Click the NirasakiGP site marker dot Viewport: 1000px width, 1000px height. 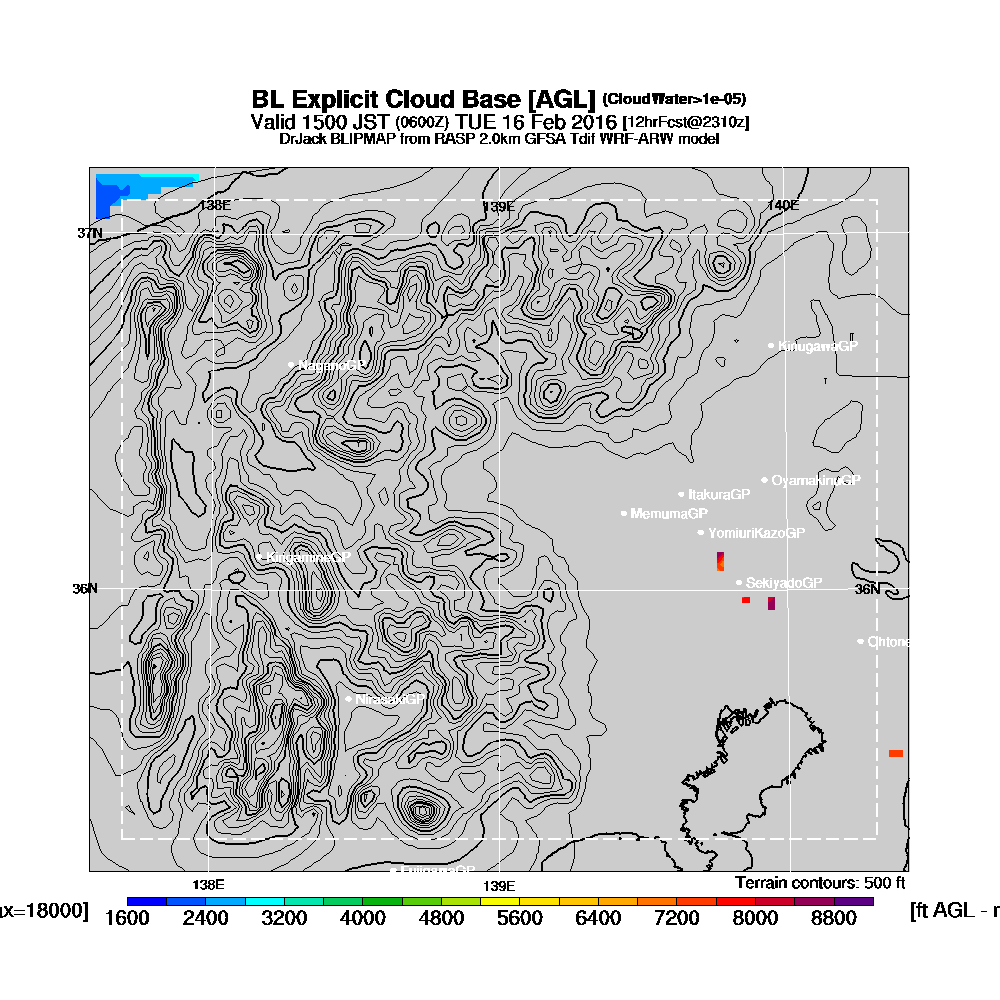[349, 699]
